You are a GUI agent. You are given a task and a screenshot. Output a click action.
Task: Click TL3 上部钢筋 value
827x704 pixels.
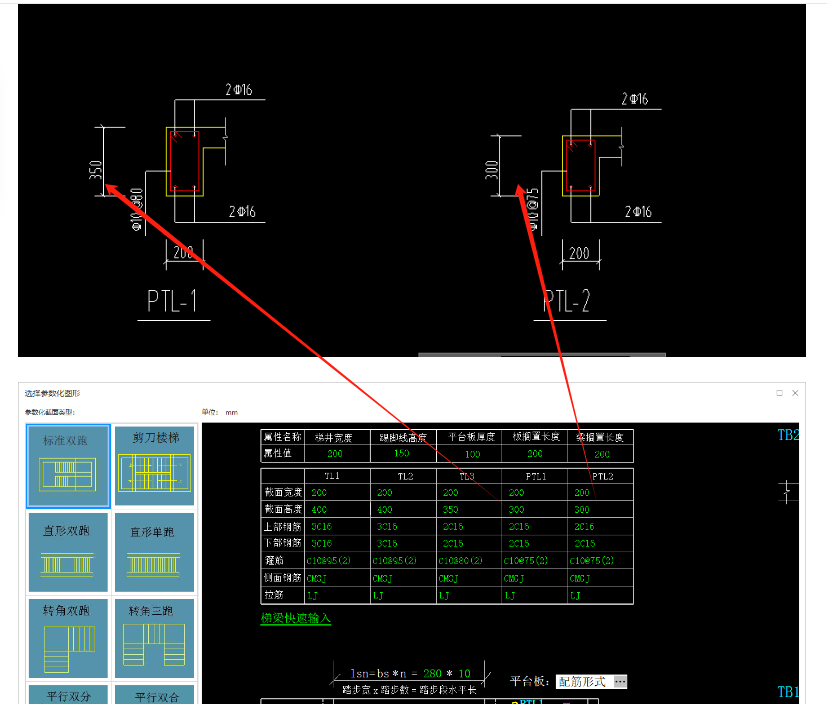coord(453,526)
